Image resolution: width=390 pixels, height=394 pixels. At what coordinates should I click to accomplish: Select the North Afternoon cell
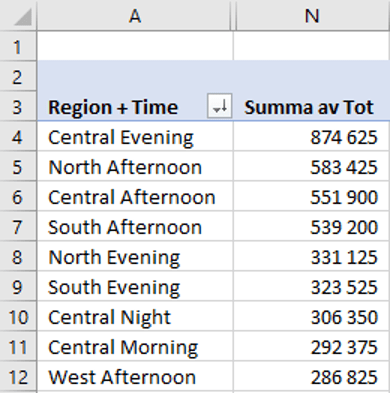tap(135, 166)
